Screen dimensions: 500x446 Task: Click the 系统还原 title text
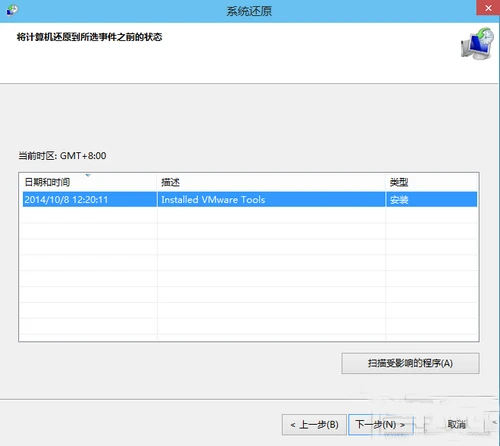[x=249, y=11]
